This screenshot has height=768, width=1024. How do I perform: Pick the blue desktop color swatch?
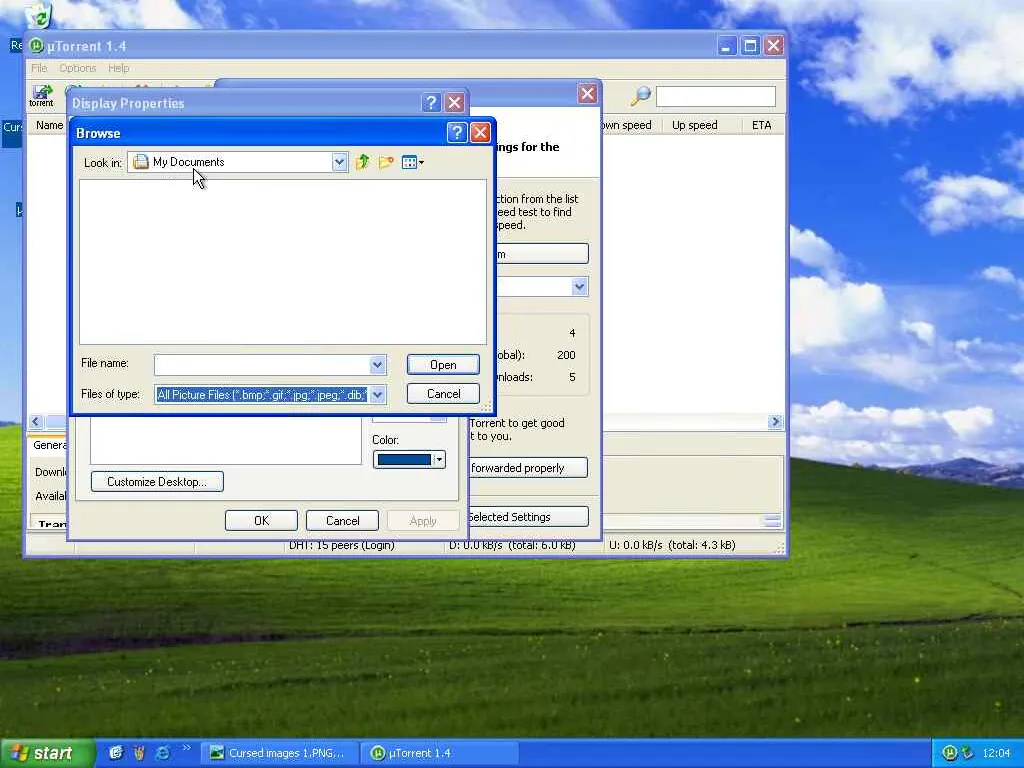coord(404,460)
